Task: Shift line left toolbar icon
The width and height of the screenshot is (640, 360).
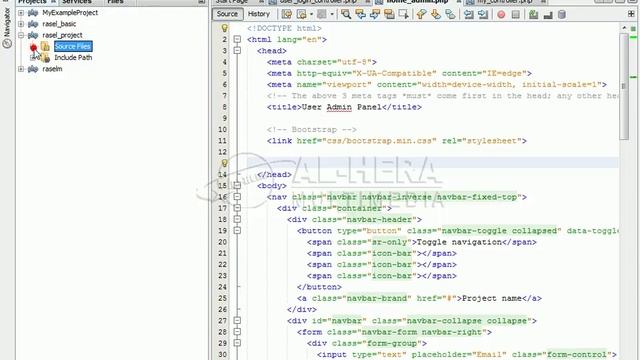Action: tap(468, 15)
